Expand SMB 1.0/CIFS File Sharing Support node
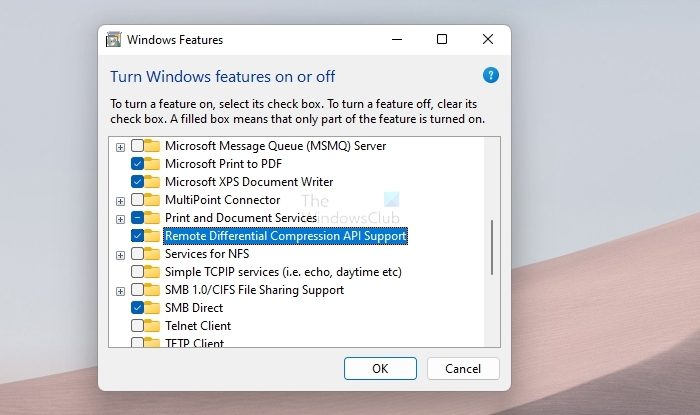This screenshot has height=415, width=700. pyautogui.click(x=120, y=291)
